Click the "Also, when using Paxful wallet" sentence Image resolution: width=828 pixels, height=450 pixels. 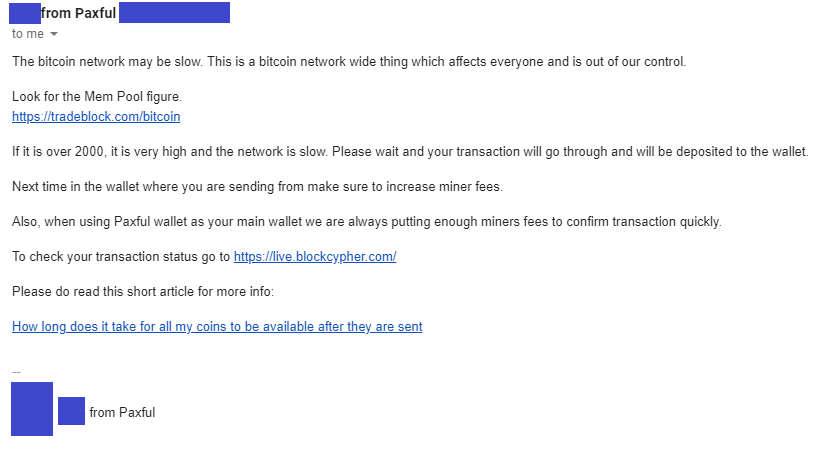[x=300, y=222]
